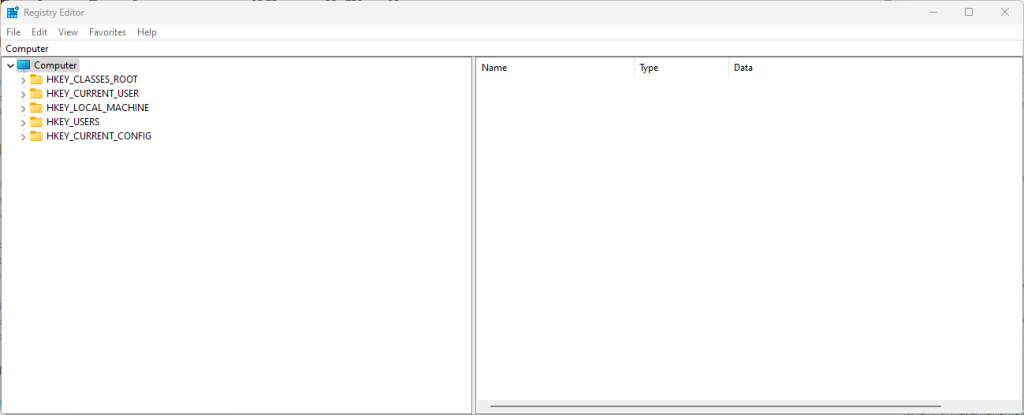Click the HKEY_CURRENT_USER folder icon

click(36, 93)
